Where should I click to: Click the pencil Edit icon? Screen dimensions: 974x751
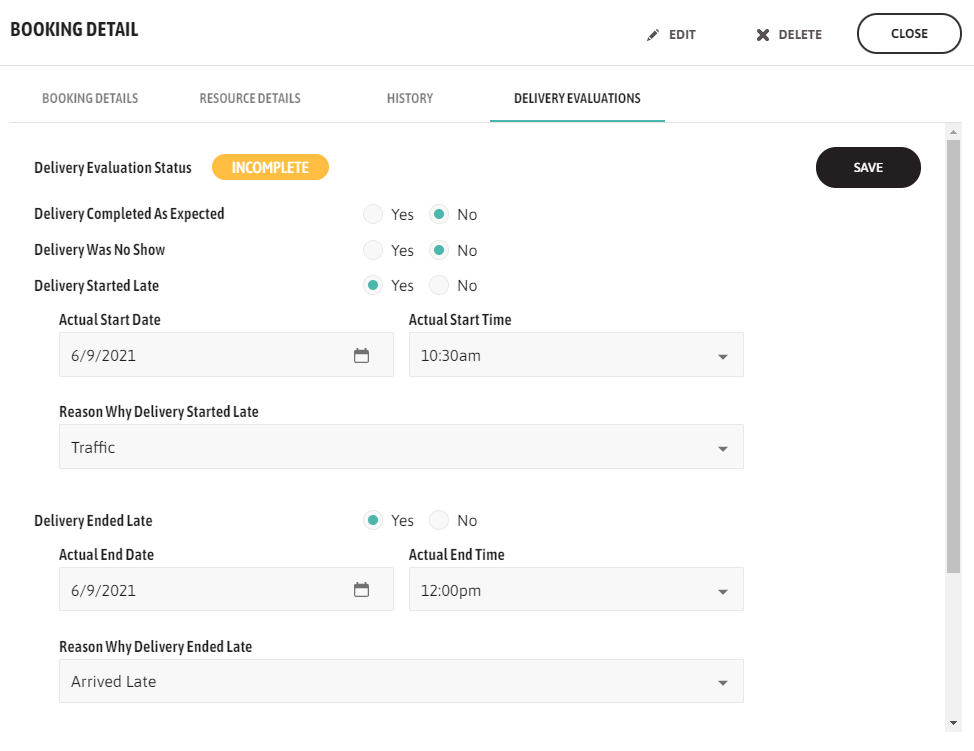click(x=653, y=35)
